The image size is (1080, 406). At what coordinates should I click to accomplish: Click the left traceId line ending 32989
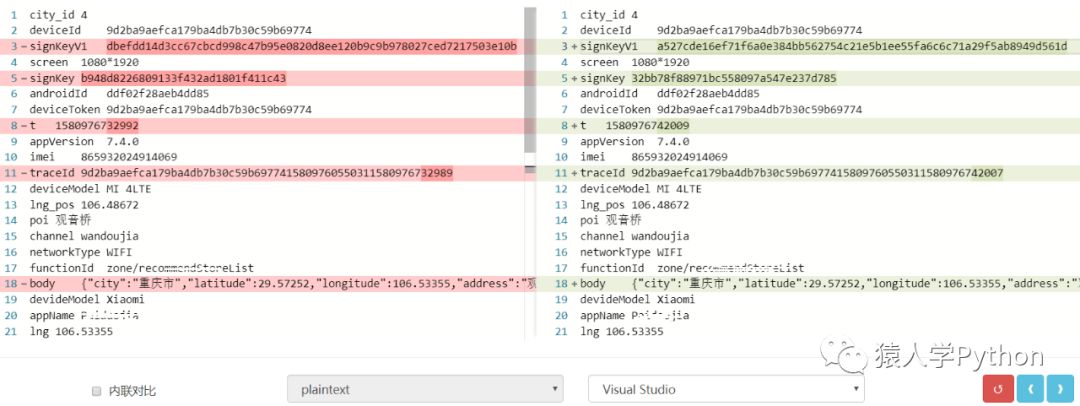(269, 173)
